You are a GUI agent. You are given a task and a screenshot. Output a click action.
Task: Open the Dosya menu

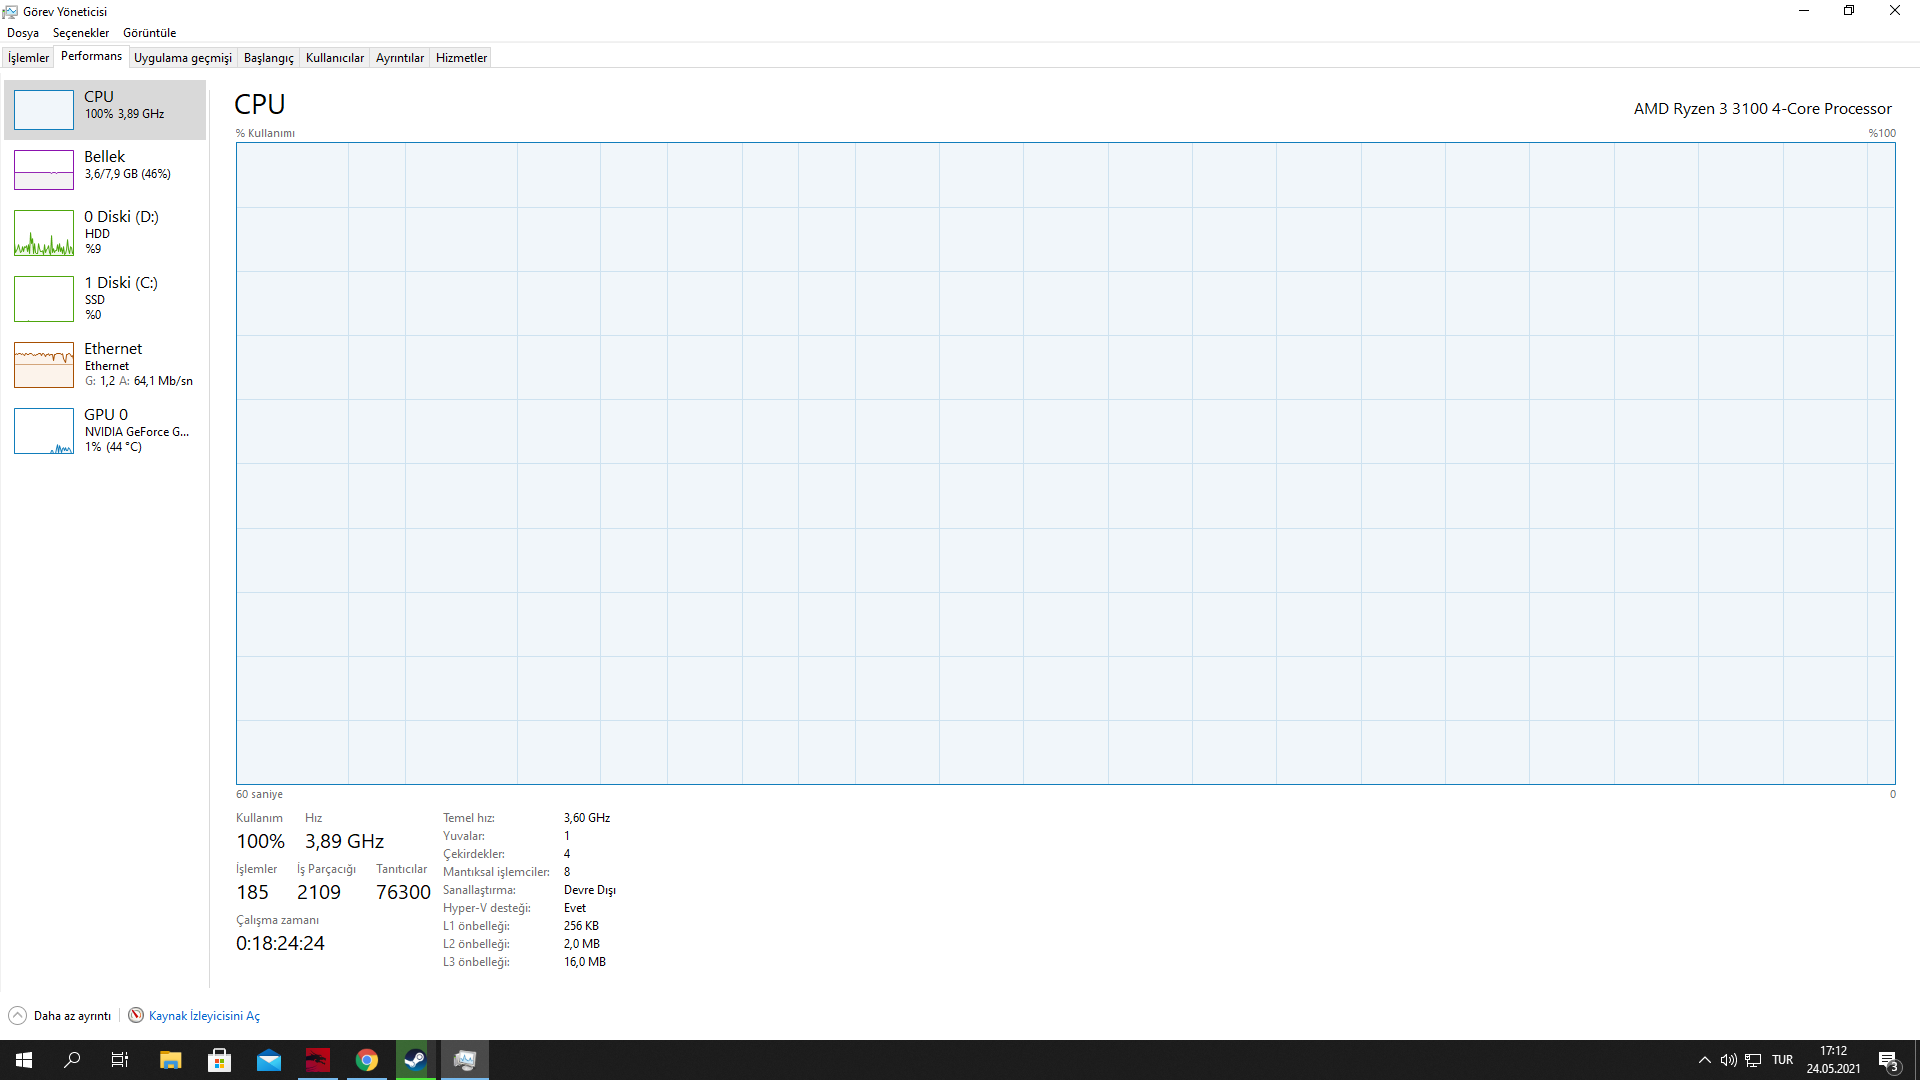pyautogui.click(x=23, y=33)
